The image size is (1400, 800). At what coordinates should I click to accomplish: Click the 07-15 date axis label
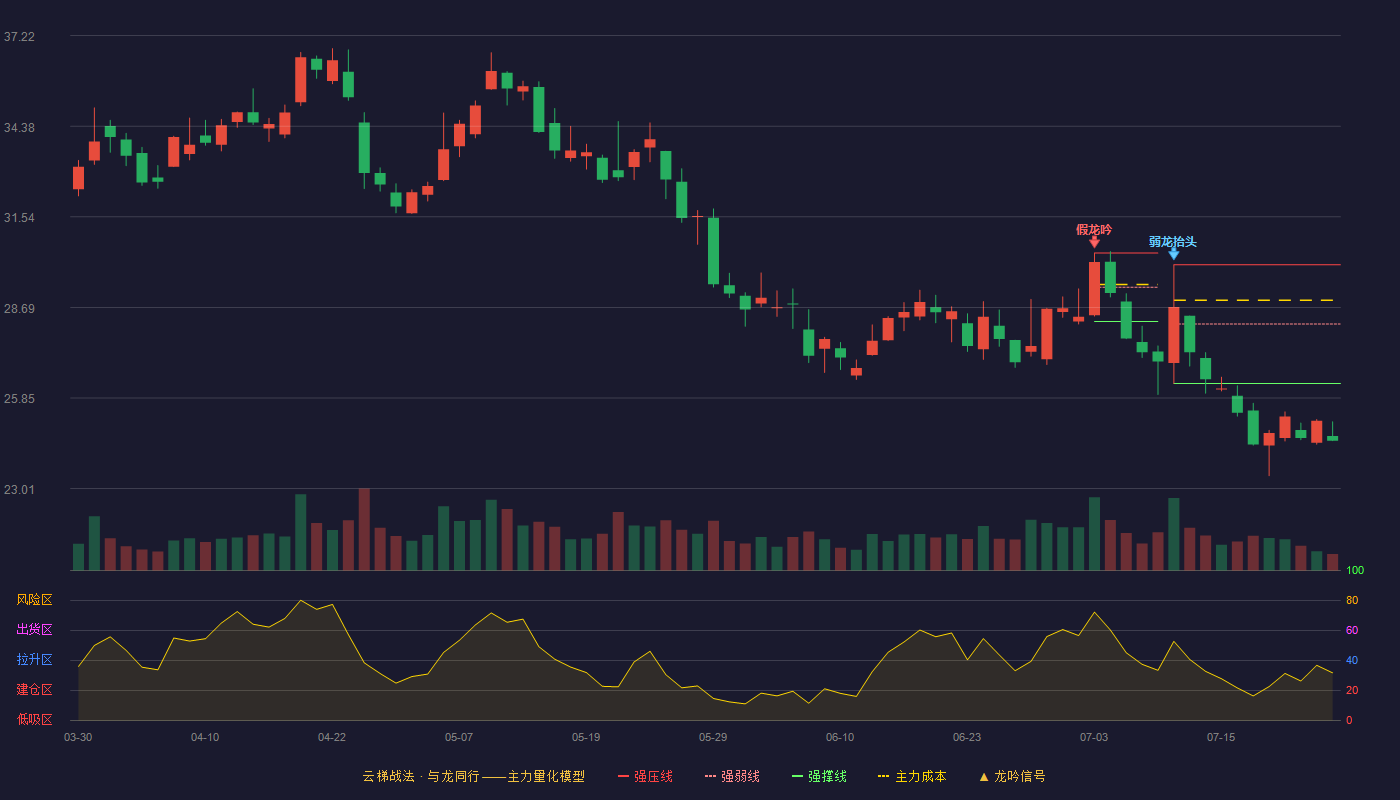(1221, 737)
